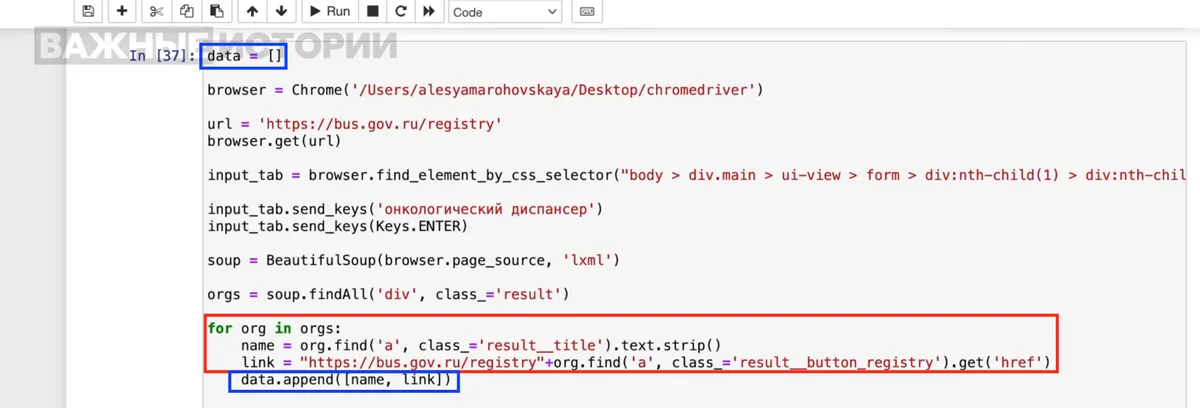Click the chromedriver path line
Image resolution: width=1200 pixels, height=408 pixels.
[x=485, y=90]
